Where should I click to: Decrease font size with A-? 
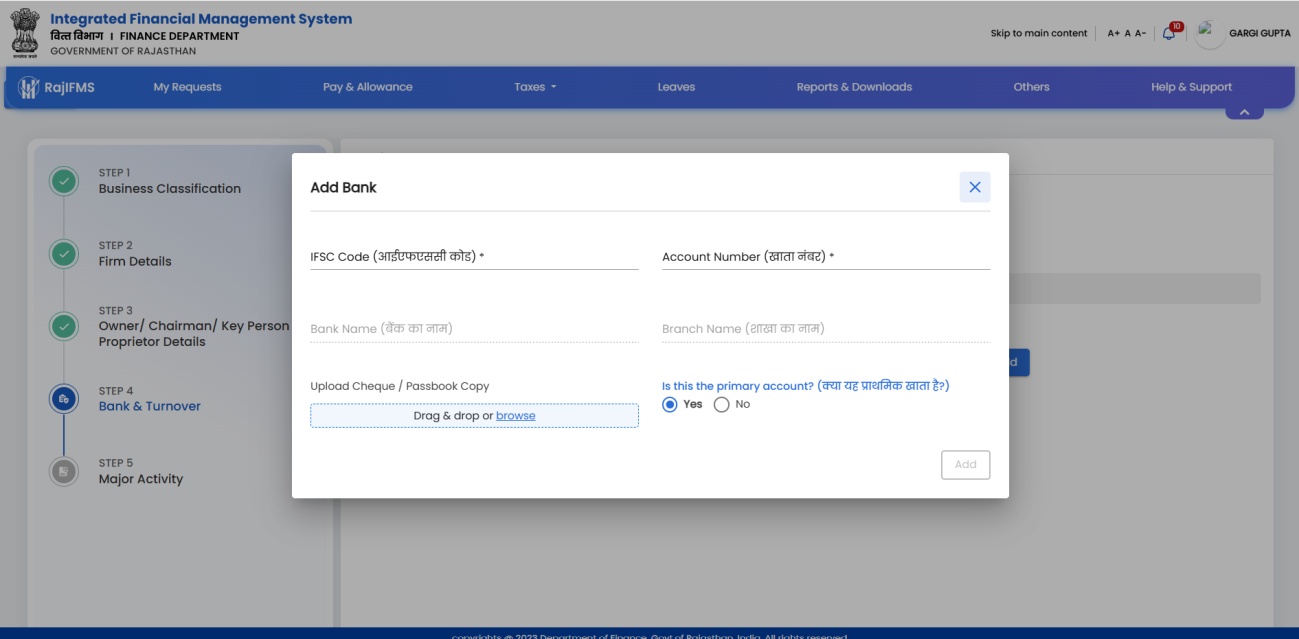(1140, 33)
